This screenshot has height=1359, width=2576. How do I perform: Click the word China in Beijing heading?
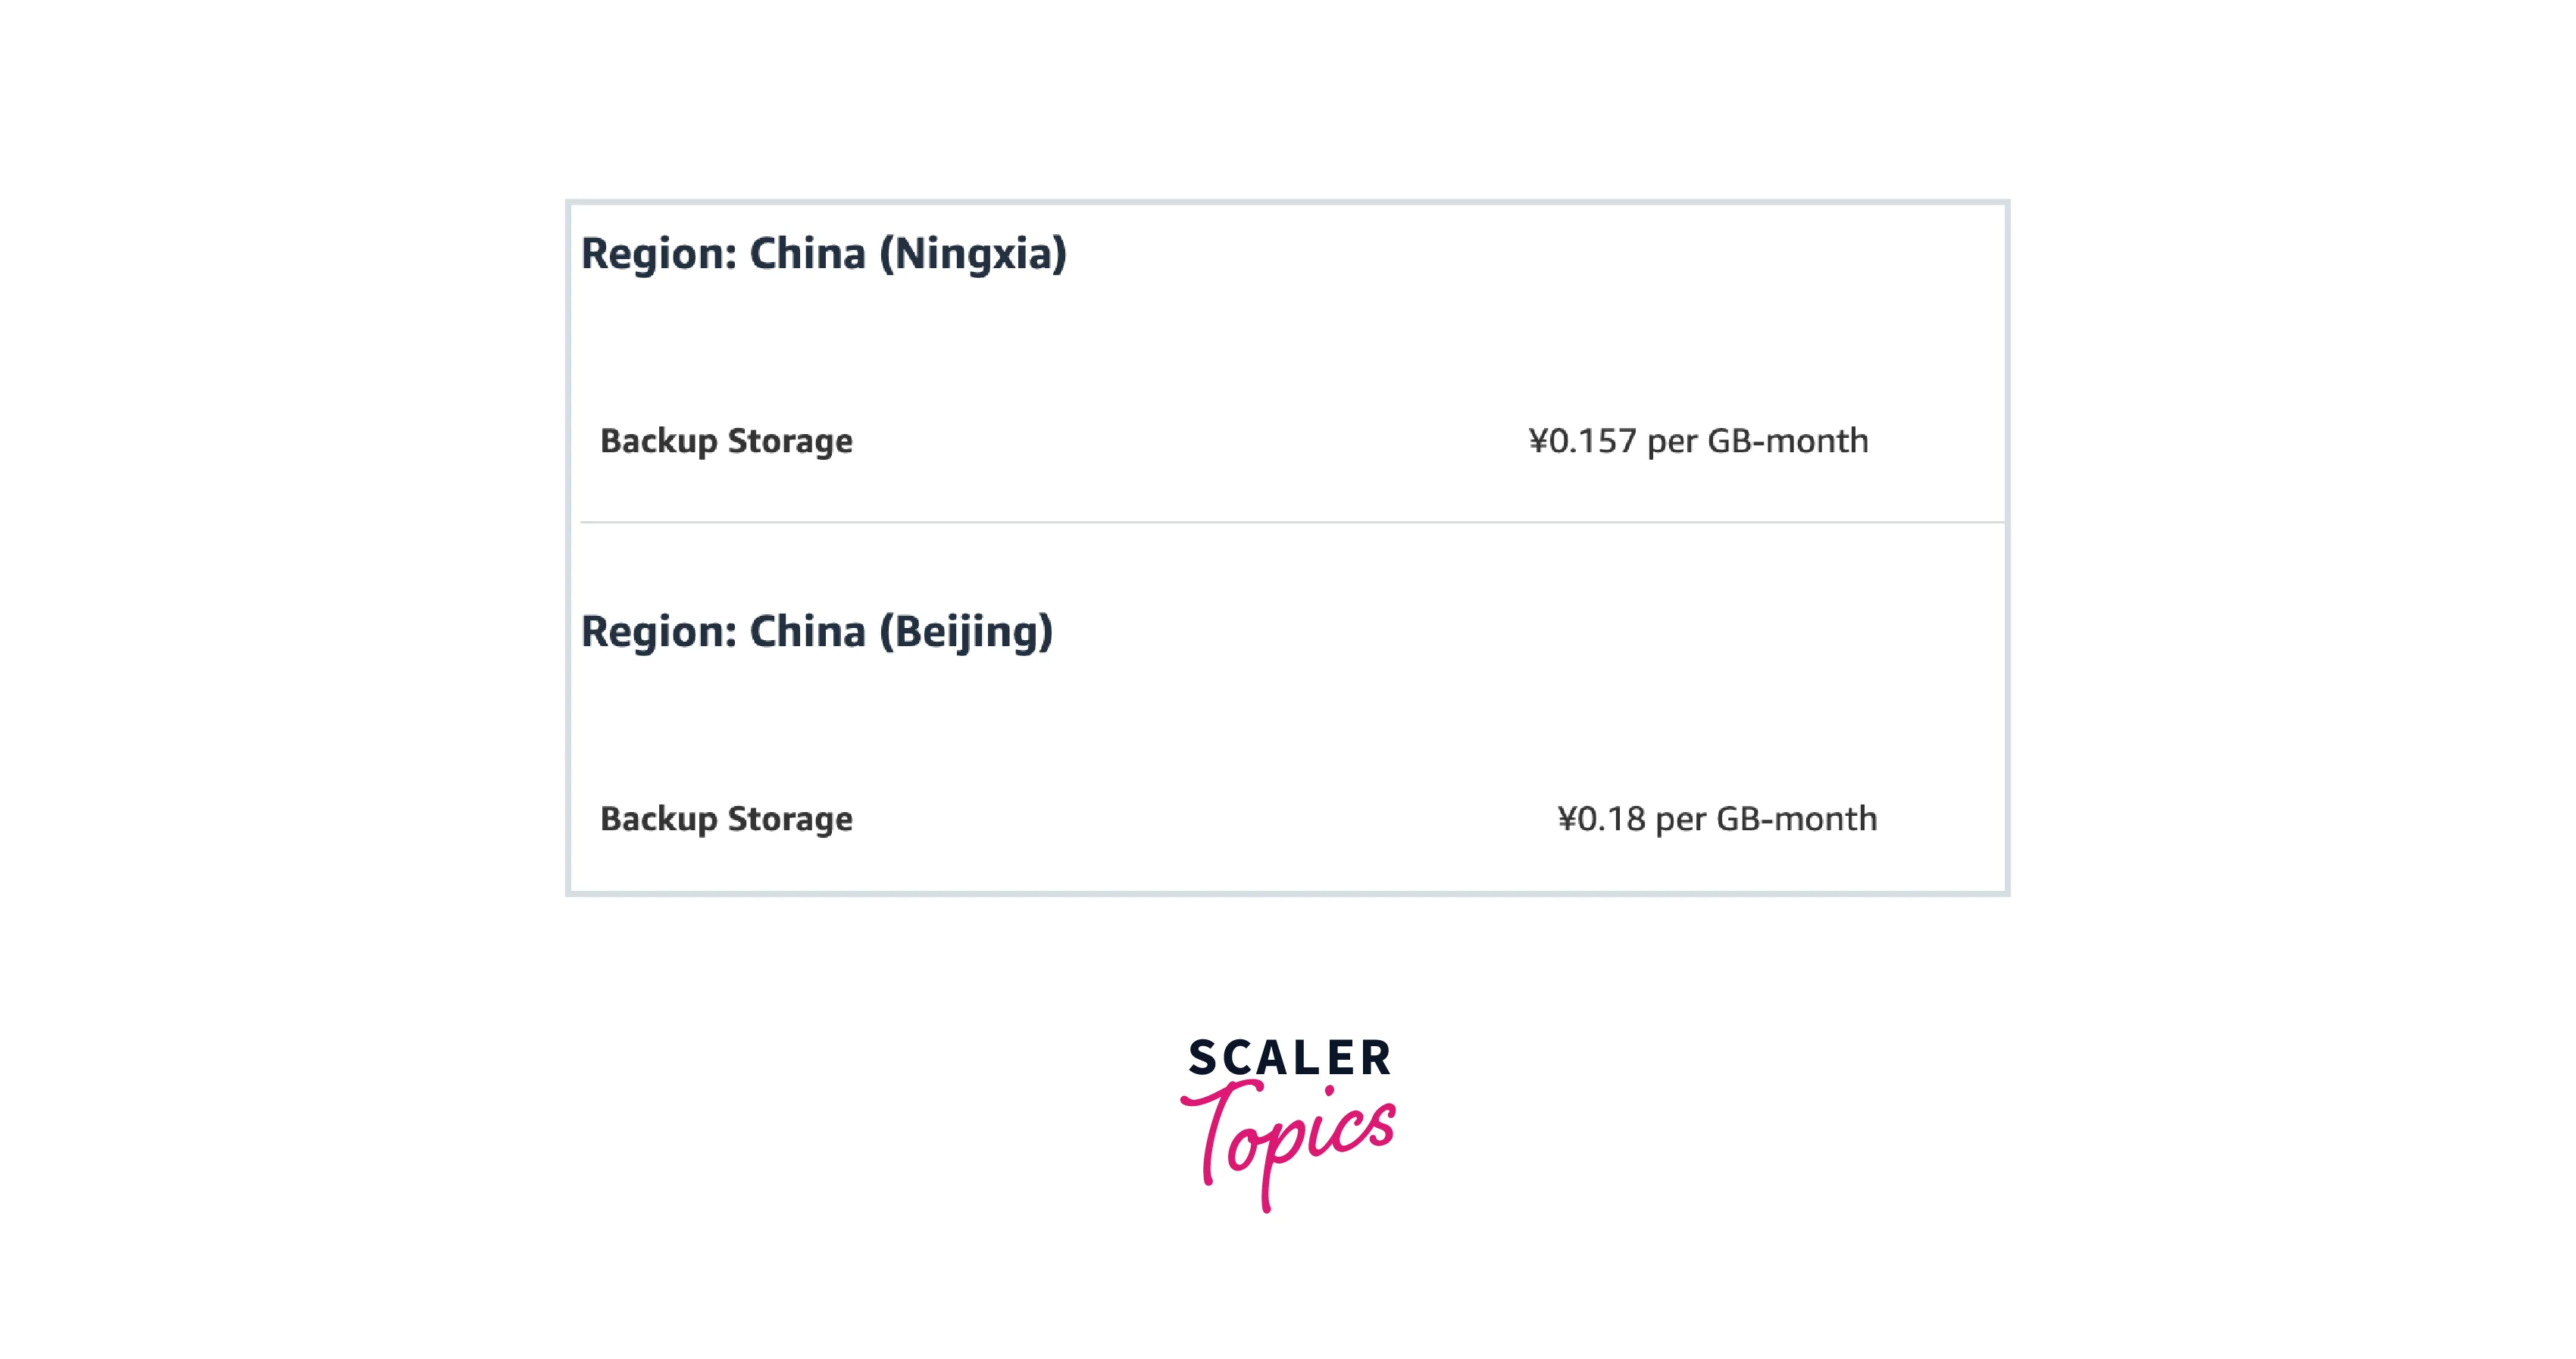807,632
